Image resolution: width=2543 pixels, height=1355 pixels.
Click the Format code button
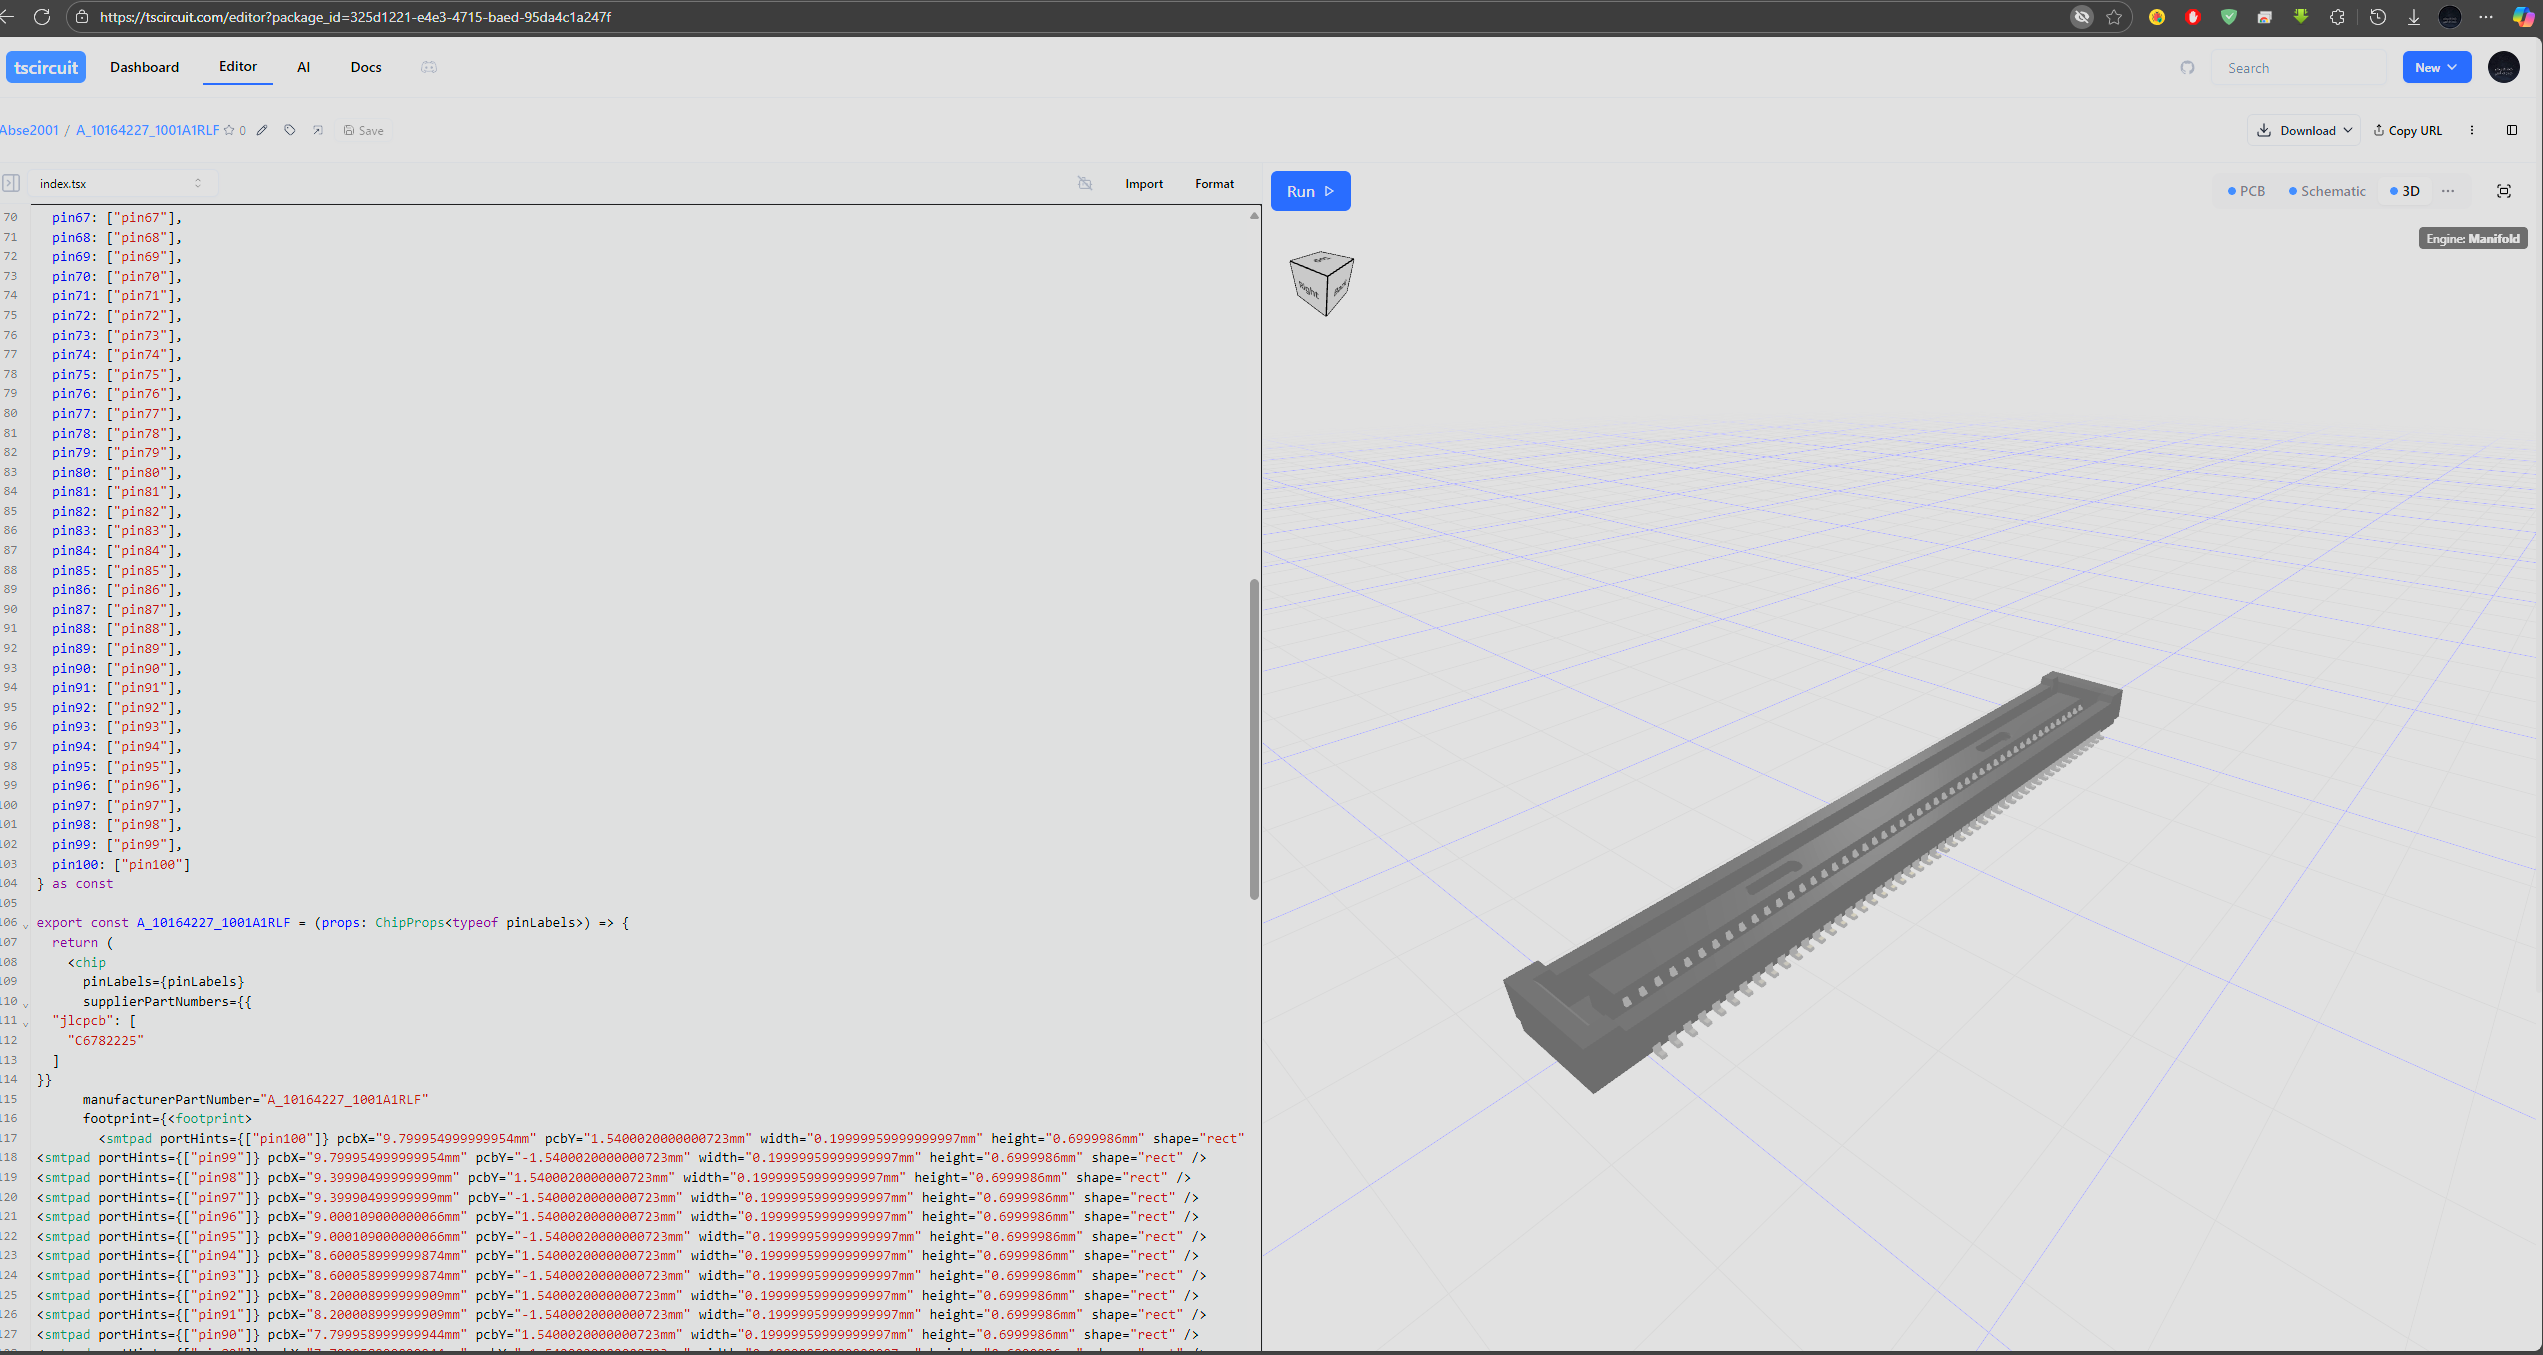(x=1214, y=183)
